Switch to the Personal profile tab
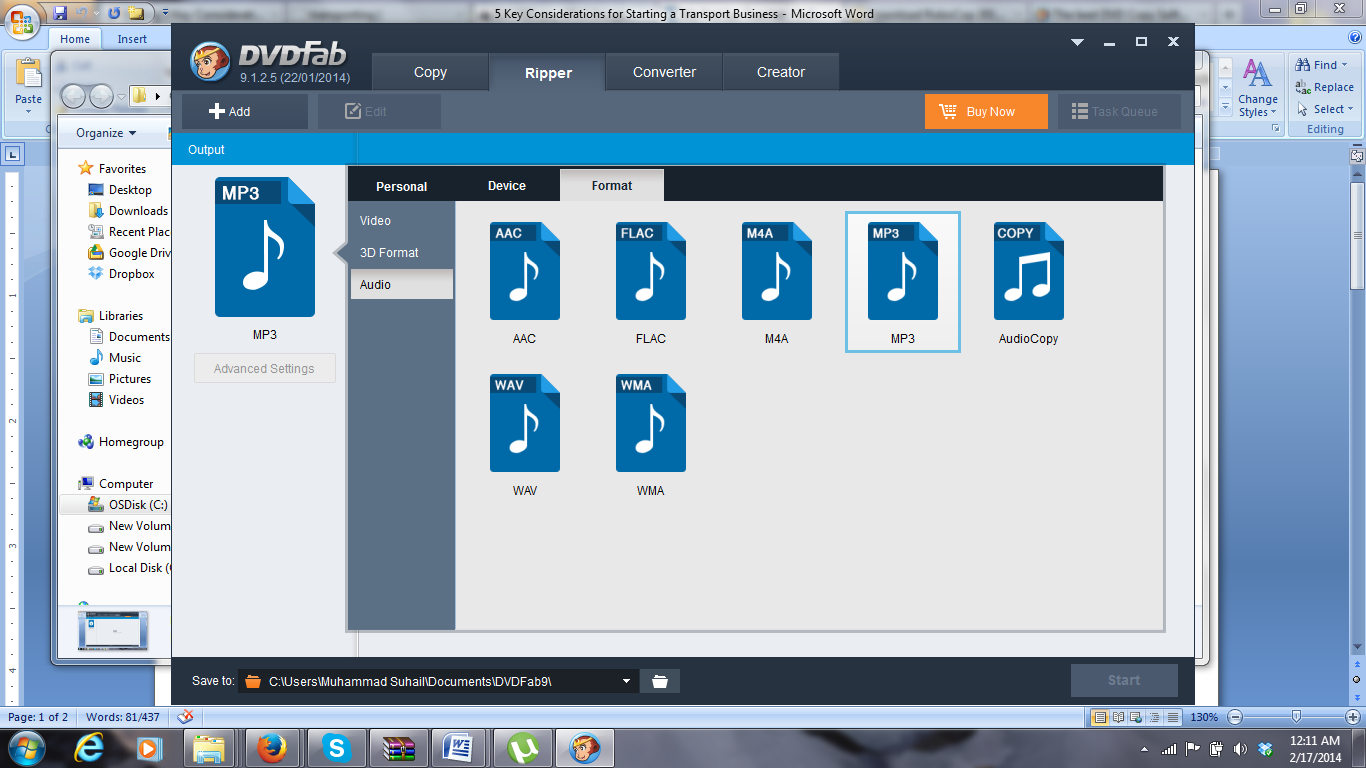The height and width of the screenshot is (768, 1366). tap(401, 186)
